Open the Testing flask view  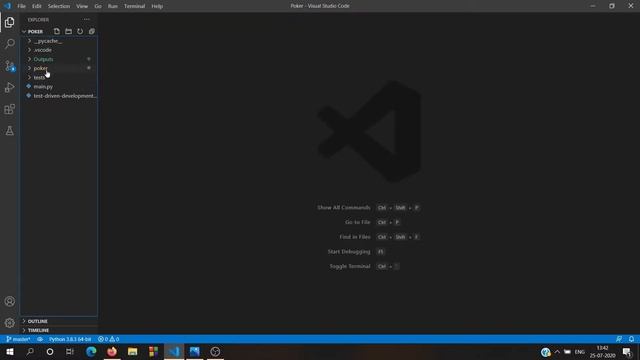pos(9,131)
